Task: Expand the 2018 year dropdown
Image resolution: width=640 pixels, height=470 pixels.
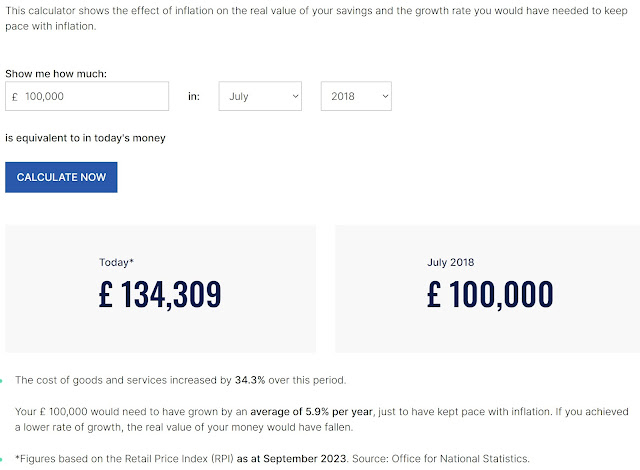Action: tap(355, 96)
